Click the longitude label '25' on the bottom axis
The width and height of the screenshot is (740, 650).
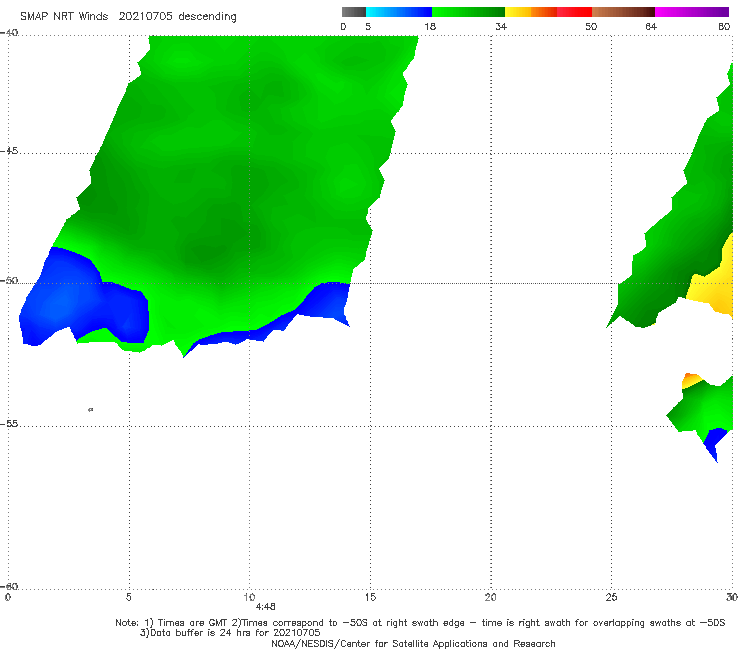tap(611, 597)
